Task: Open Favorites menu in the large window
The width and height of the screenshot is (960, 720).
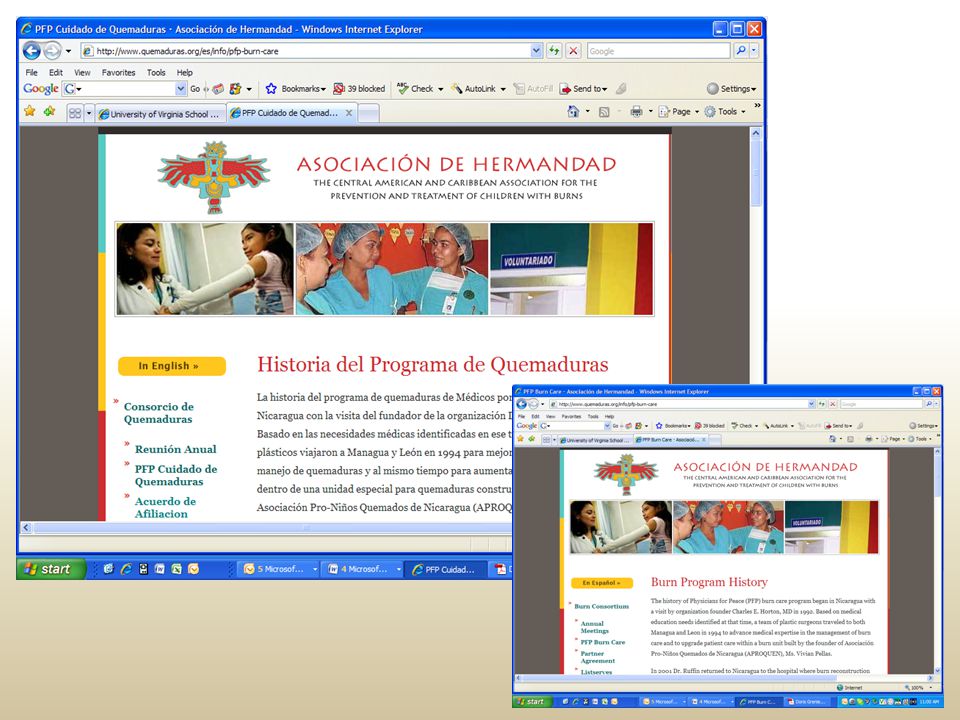Action: click(118, 72)
